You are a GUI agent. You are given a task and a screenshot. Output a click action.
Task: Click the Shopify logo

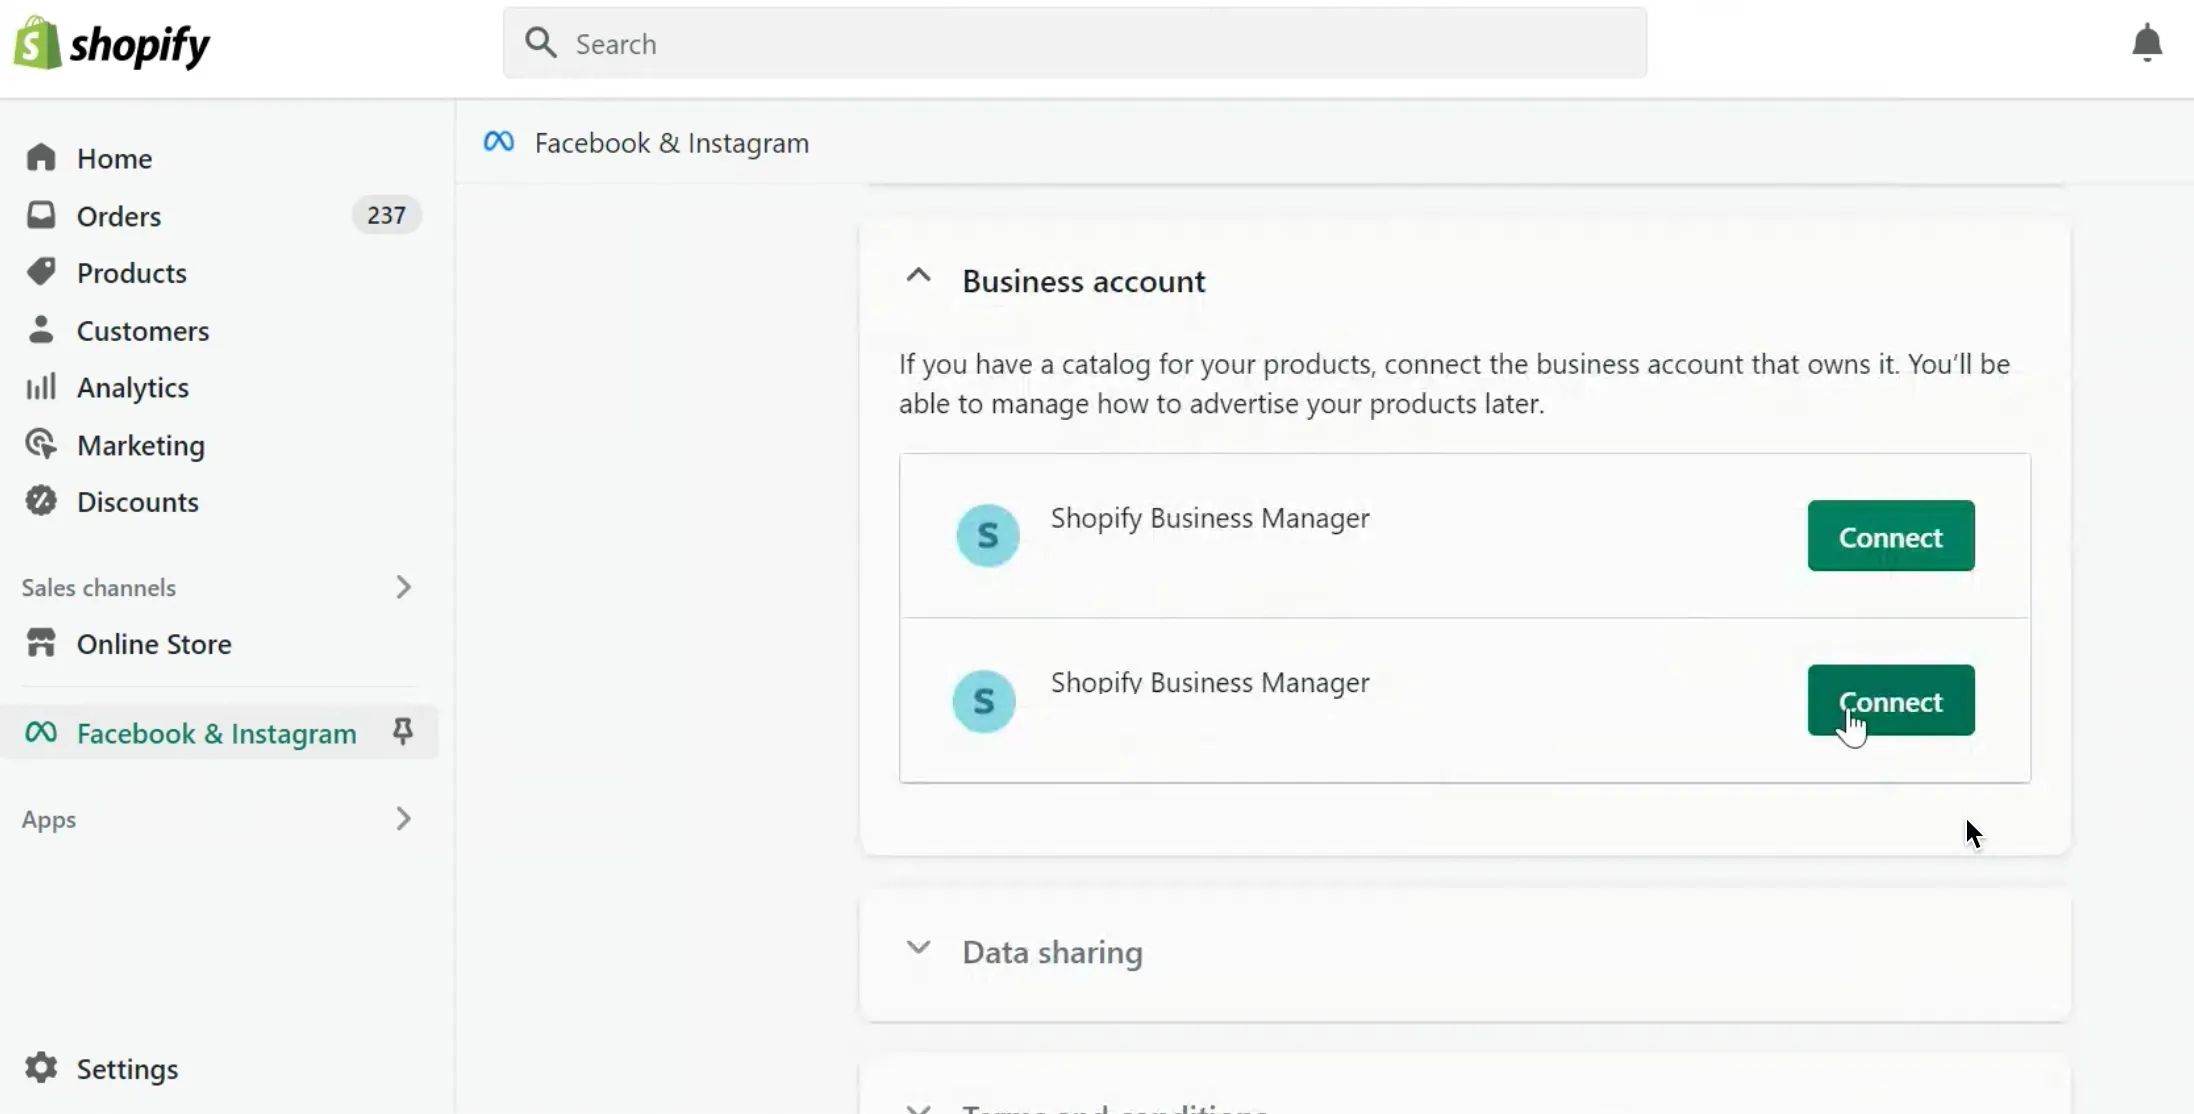(111, 43)
